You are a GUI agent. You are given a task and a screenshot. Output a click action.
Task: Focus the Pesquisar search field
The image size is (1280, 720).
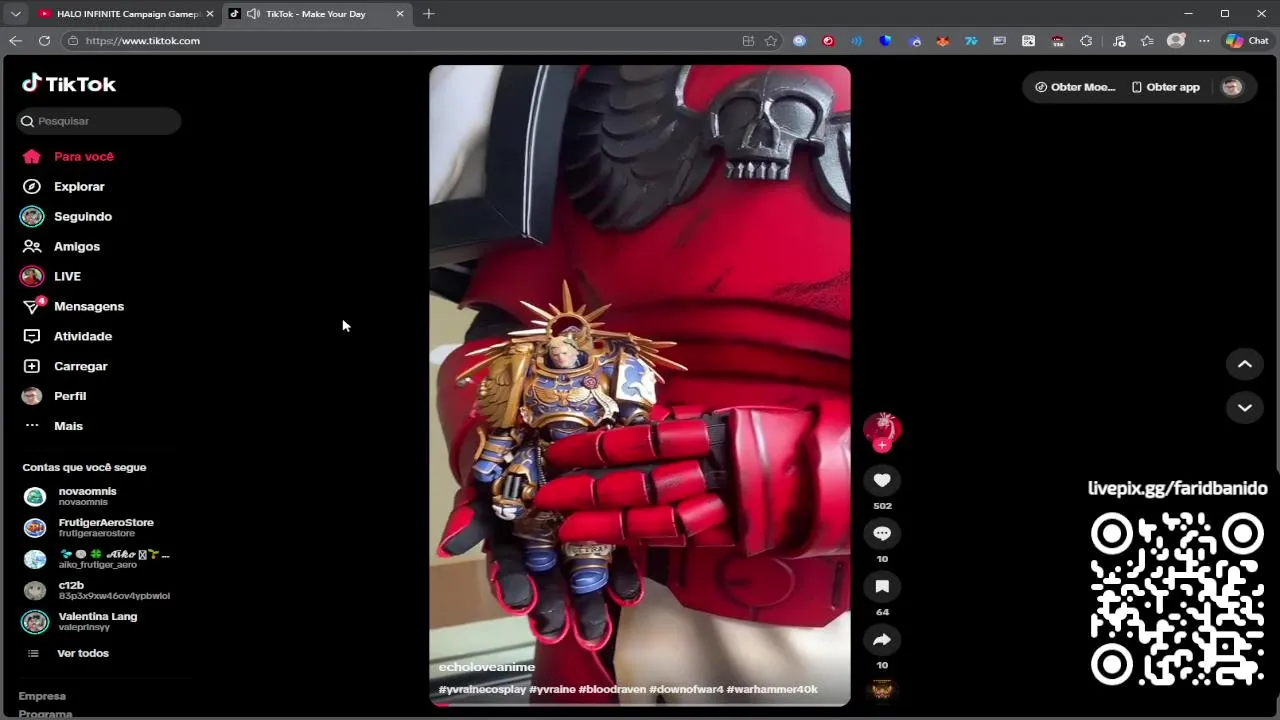98,121
